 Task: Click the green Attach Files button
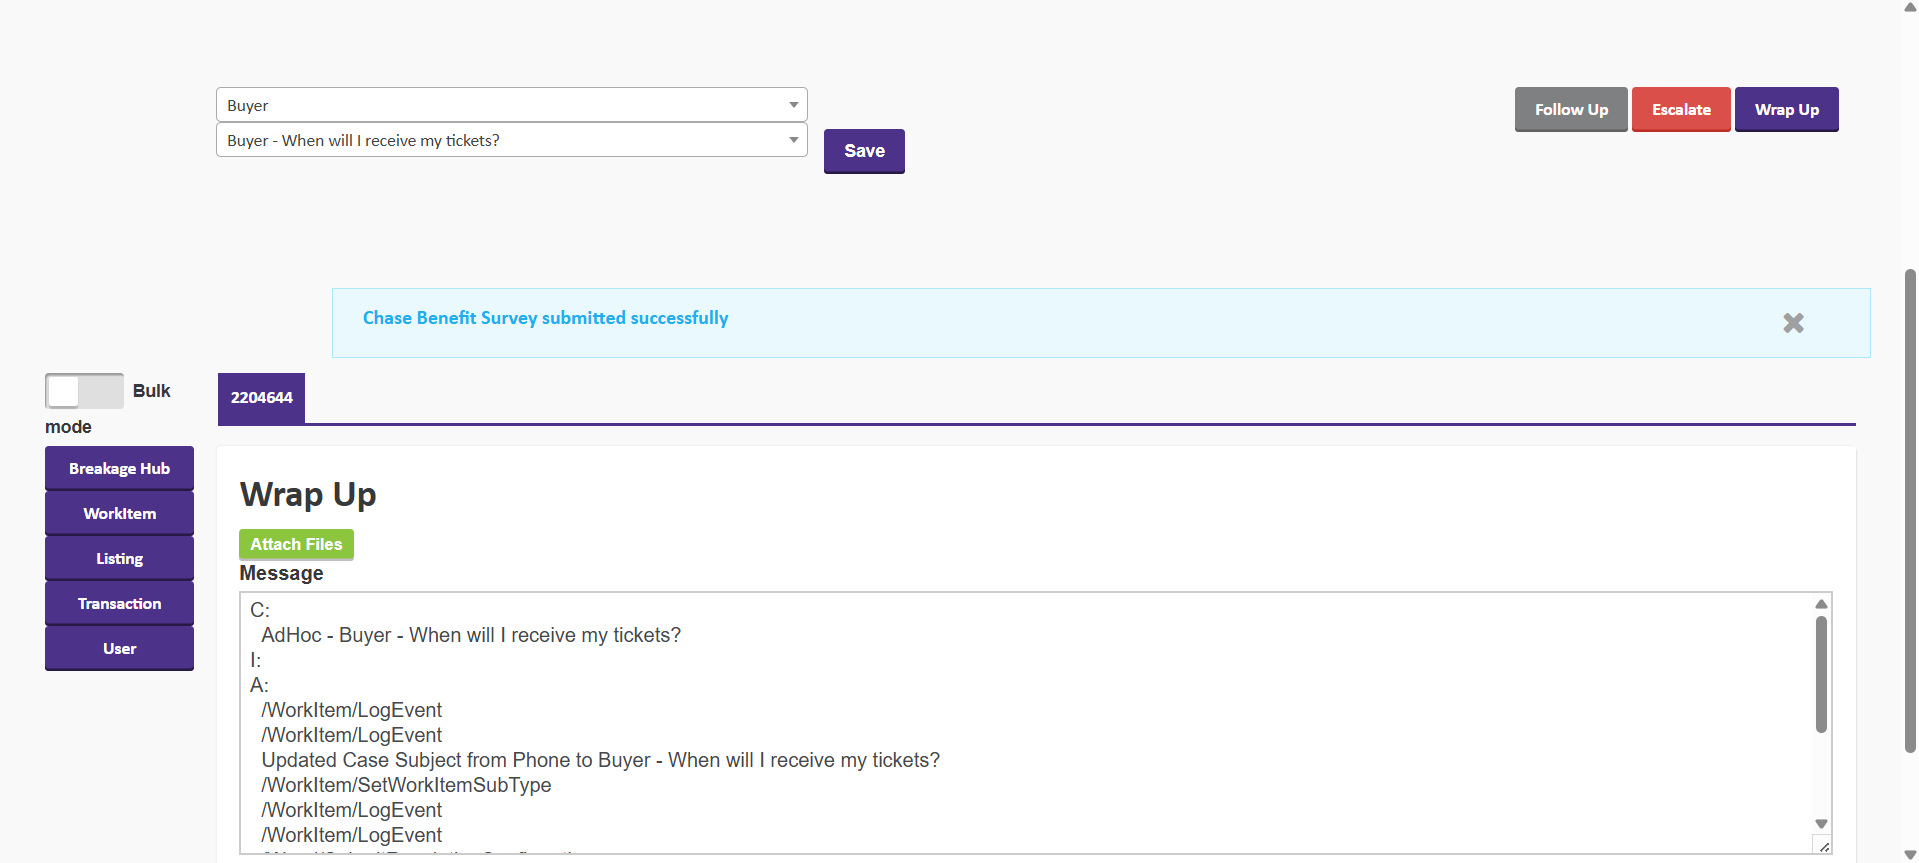(x=296, y=544)
